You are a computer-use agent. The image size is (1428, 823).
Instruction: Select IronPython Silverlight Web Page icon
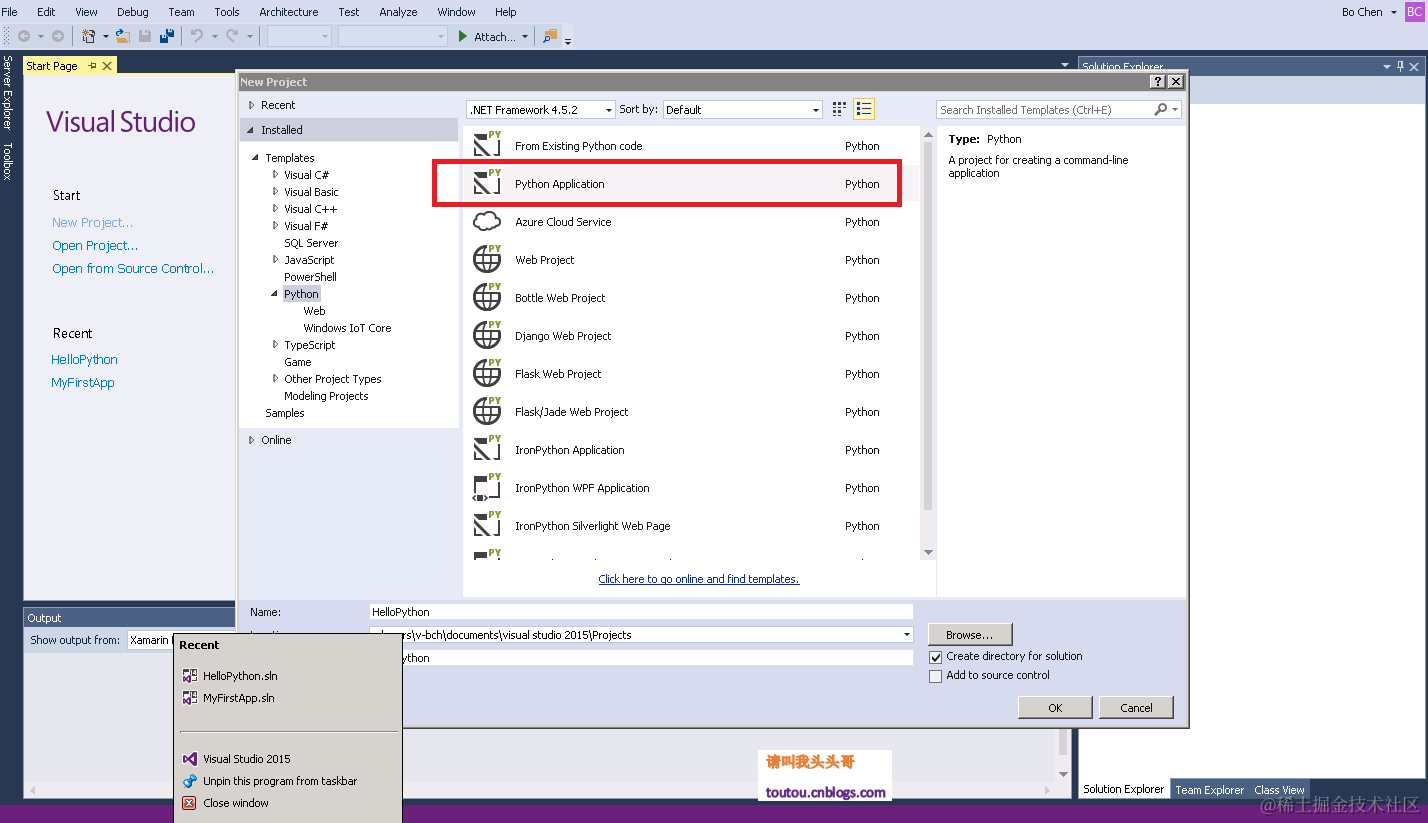pos(487,526)
